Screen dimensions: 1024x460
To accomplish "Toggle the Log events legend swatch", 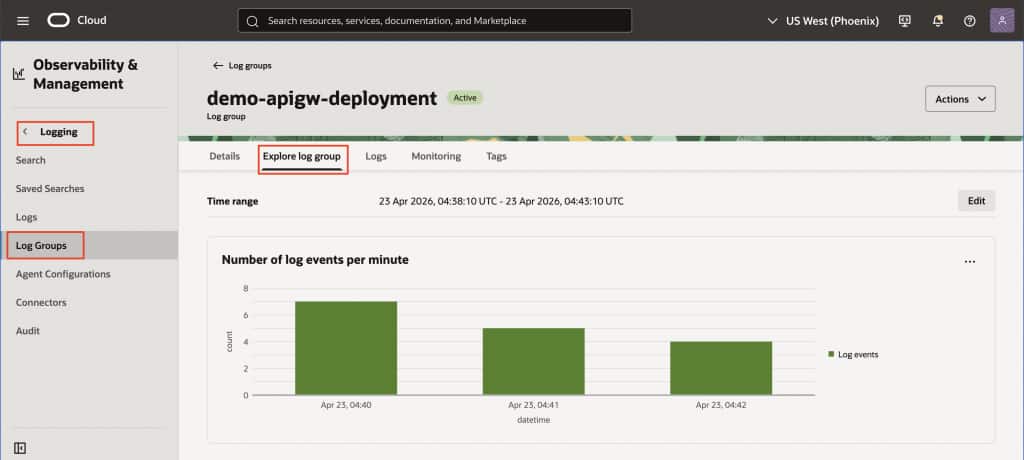I will tap(831, 354).
